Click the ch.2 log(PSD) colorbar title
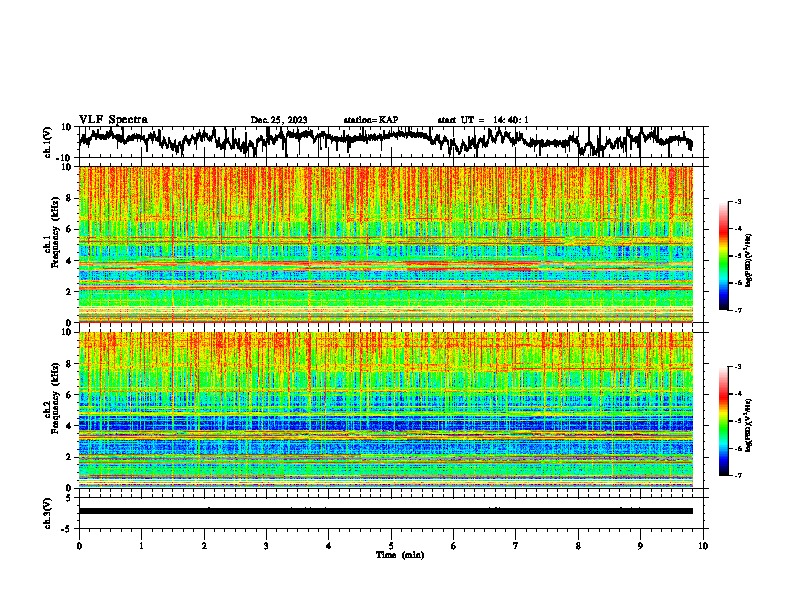Image resolution: width=792 pixels, height=612 pixels. click(749, 424)
